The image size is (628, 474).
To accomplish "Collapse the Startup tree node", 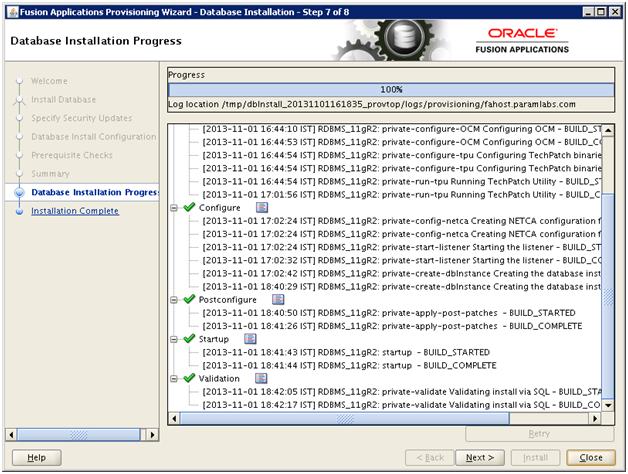I will [x=174, y=339].
